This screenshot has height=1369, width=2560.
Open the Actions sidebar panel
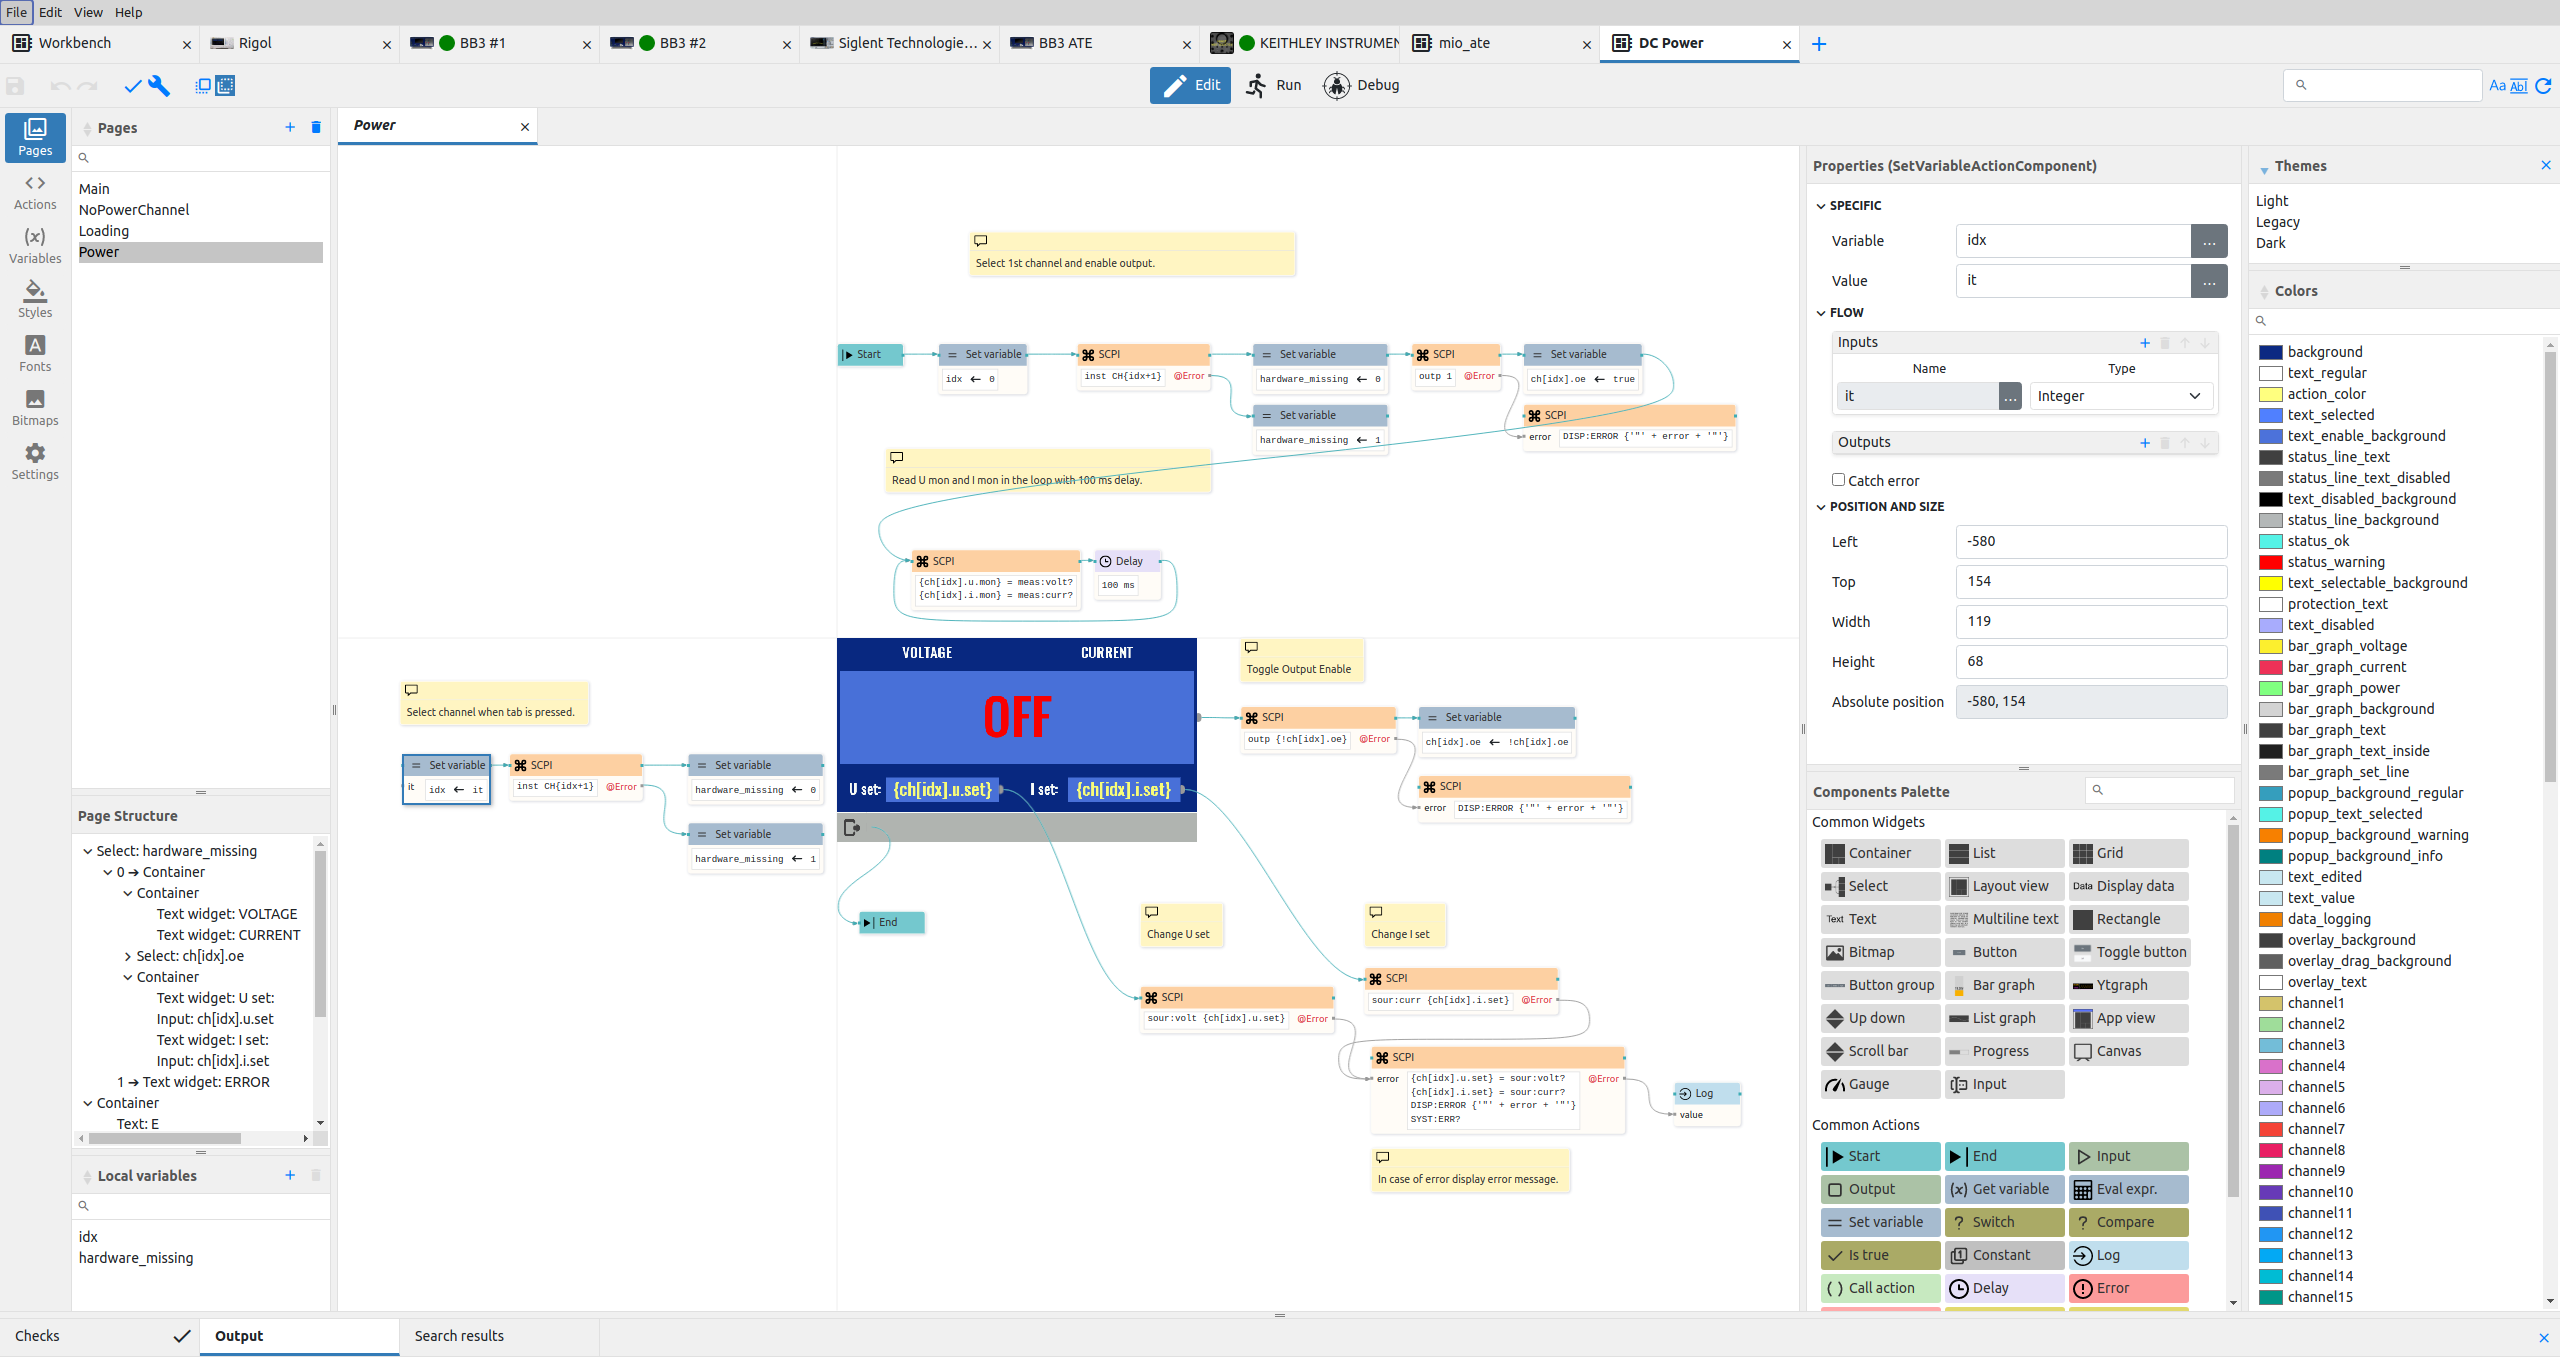35,192
